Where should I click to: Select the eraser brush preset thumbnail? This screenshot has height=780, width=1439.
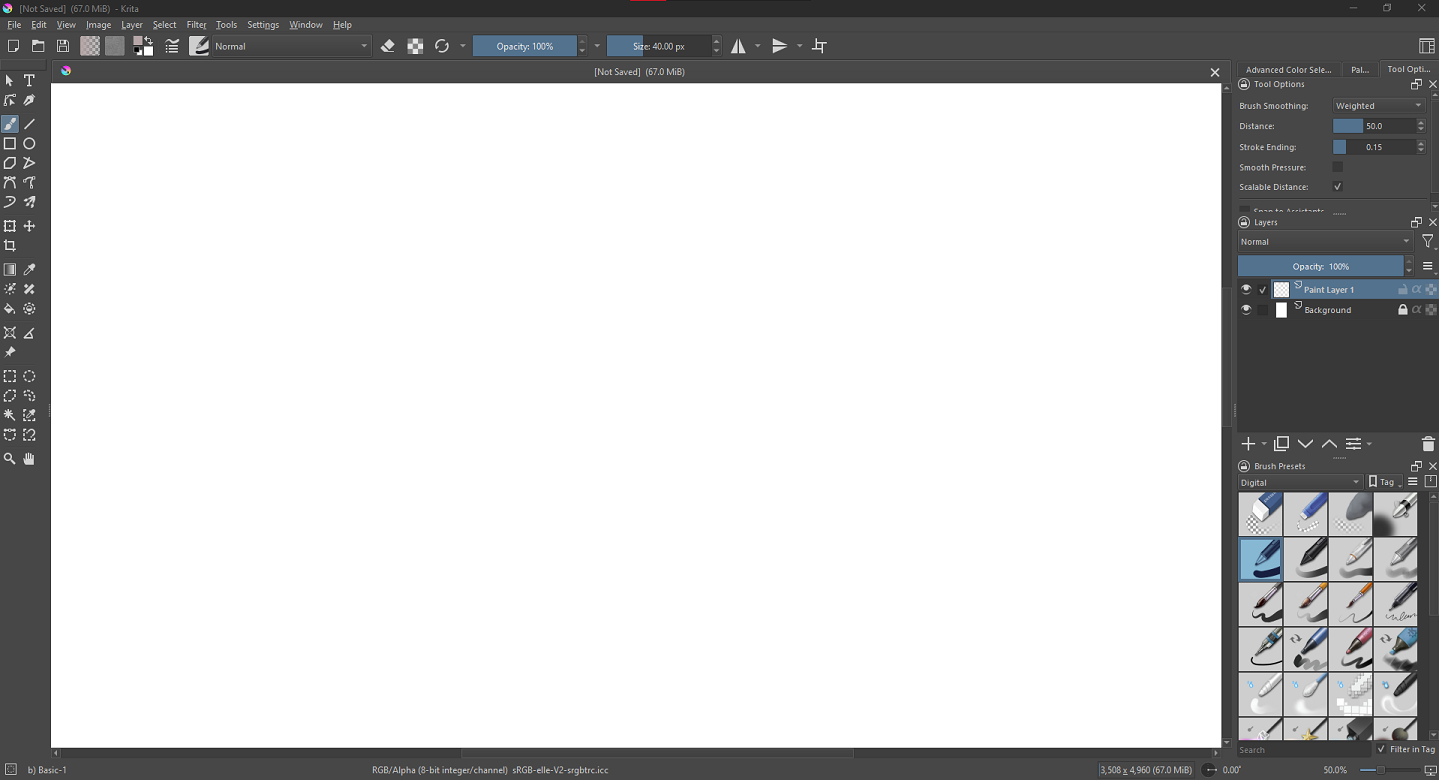click(x=1260, y=515)
